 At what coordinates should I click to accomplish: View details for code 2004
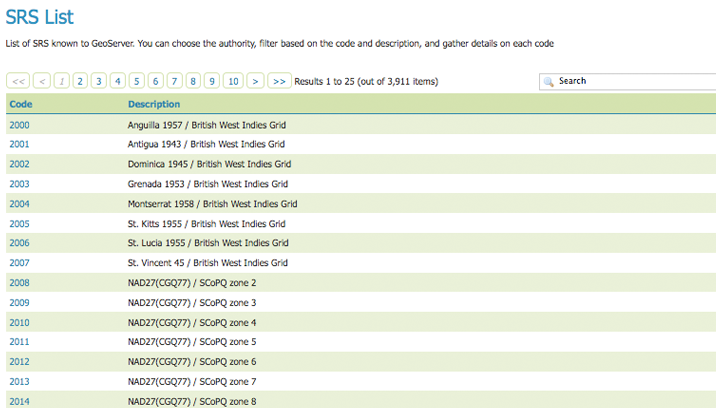pyautogui.click(x=19, y=204)
